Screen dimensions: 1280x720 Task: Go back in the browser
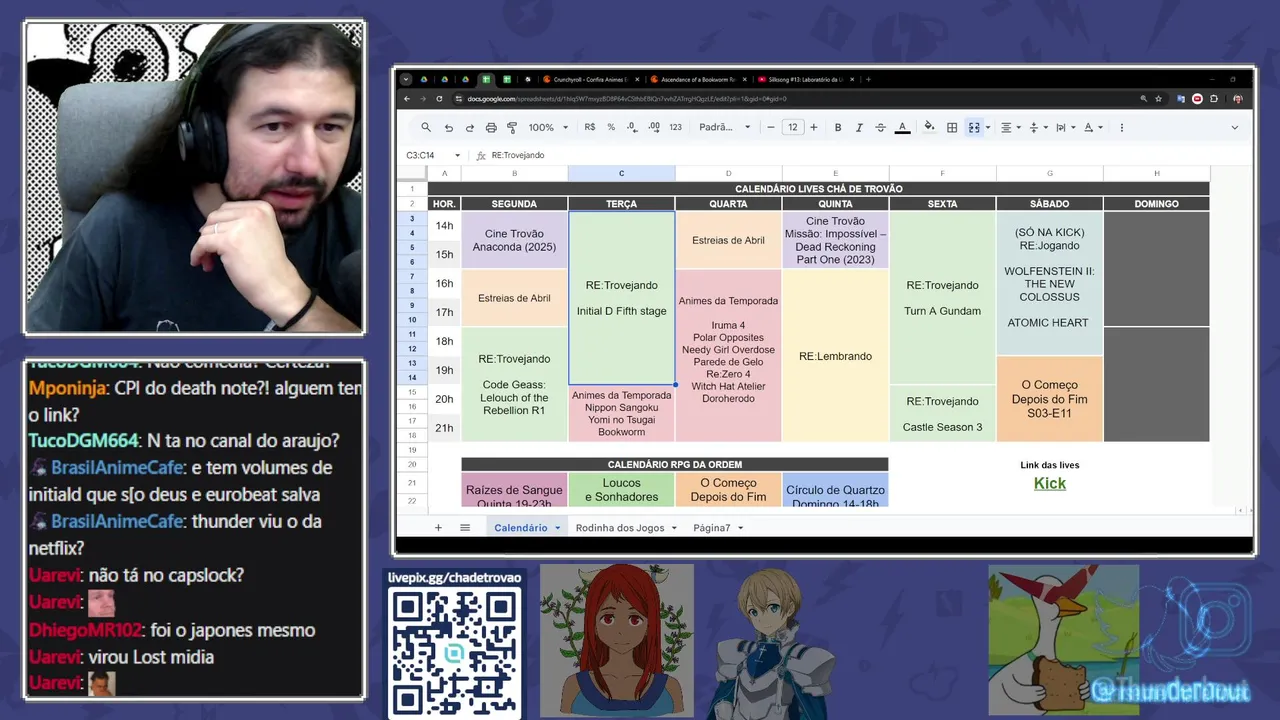coord(407,99)
